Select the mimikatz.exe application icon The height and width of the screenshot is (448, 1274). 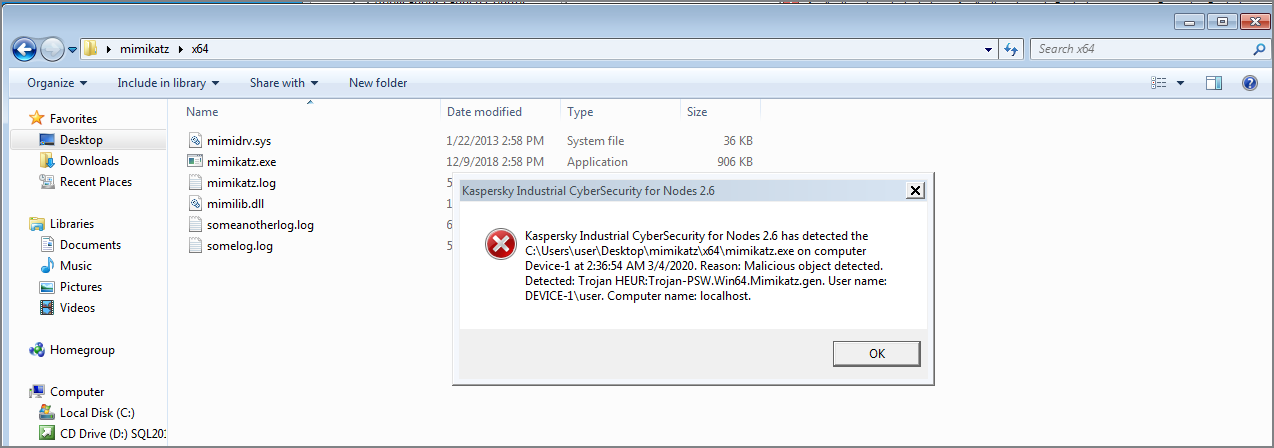tap(196, 161)
